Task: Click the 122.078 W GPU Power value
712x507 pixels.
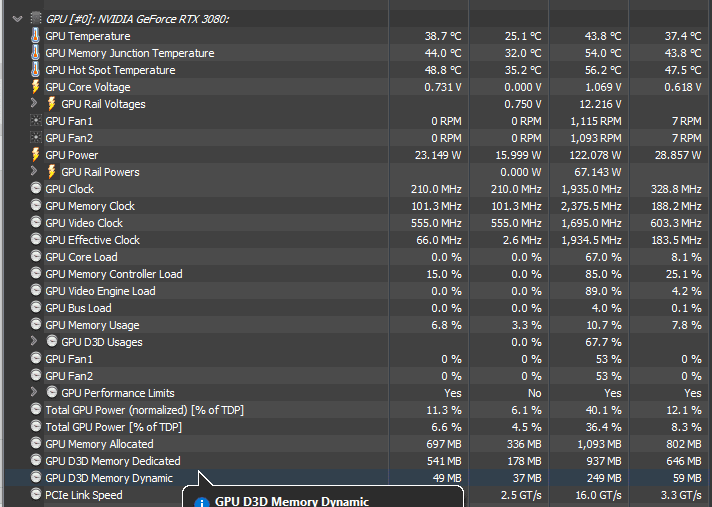Action: pos(595,155)
